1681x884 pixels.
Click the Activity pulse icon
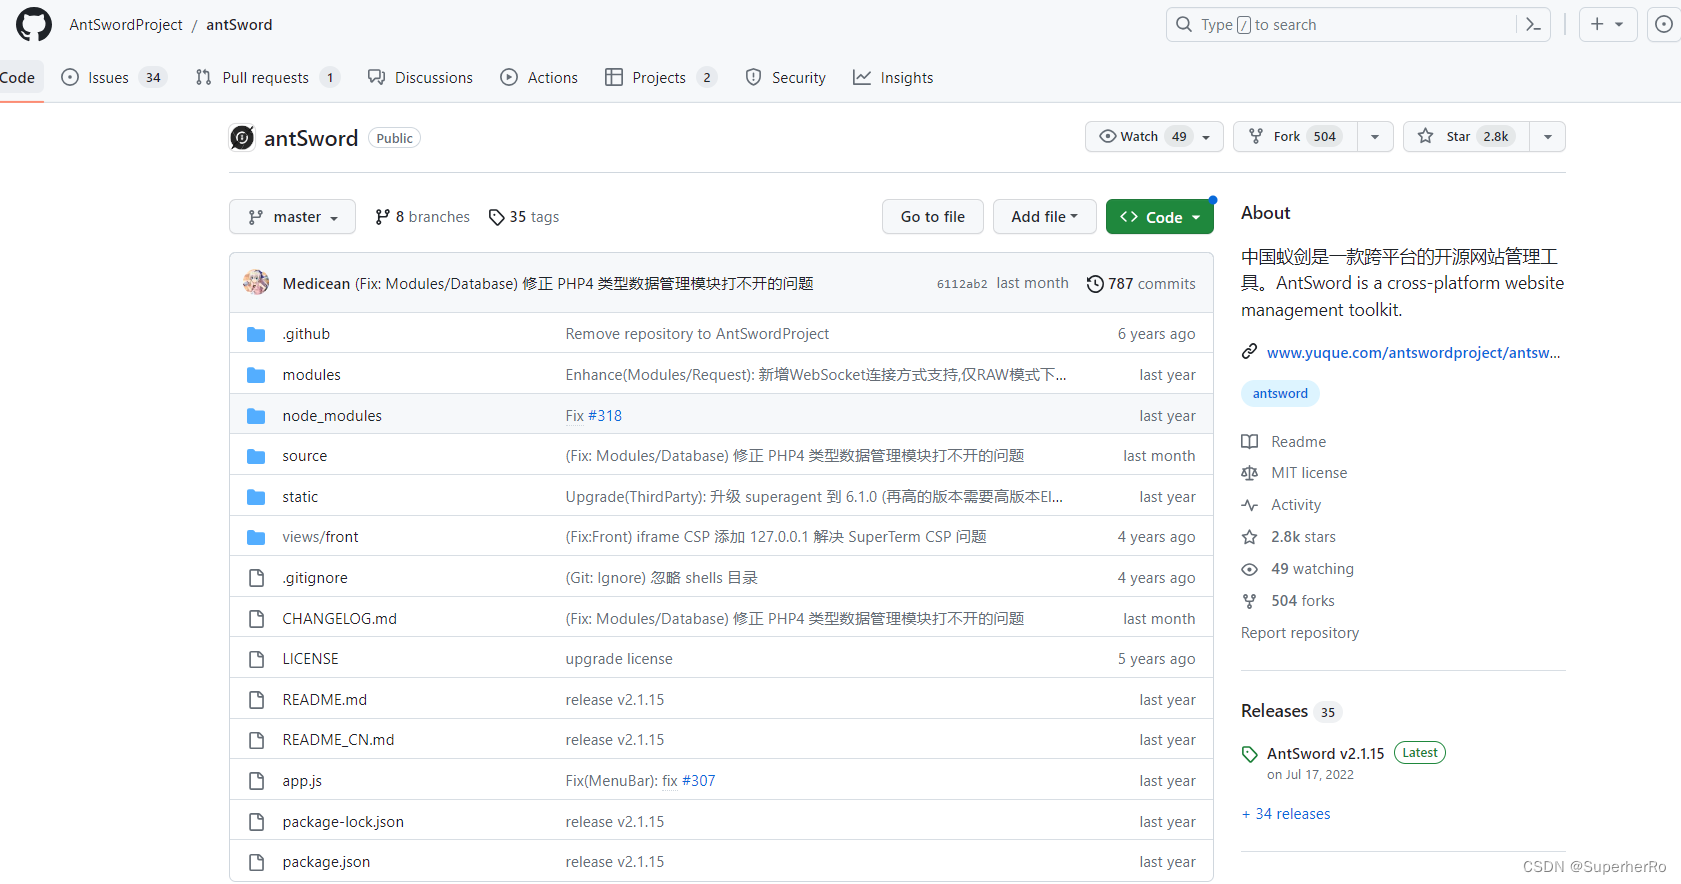[x=1249, y=505]
